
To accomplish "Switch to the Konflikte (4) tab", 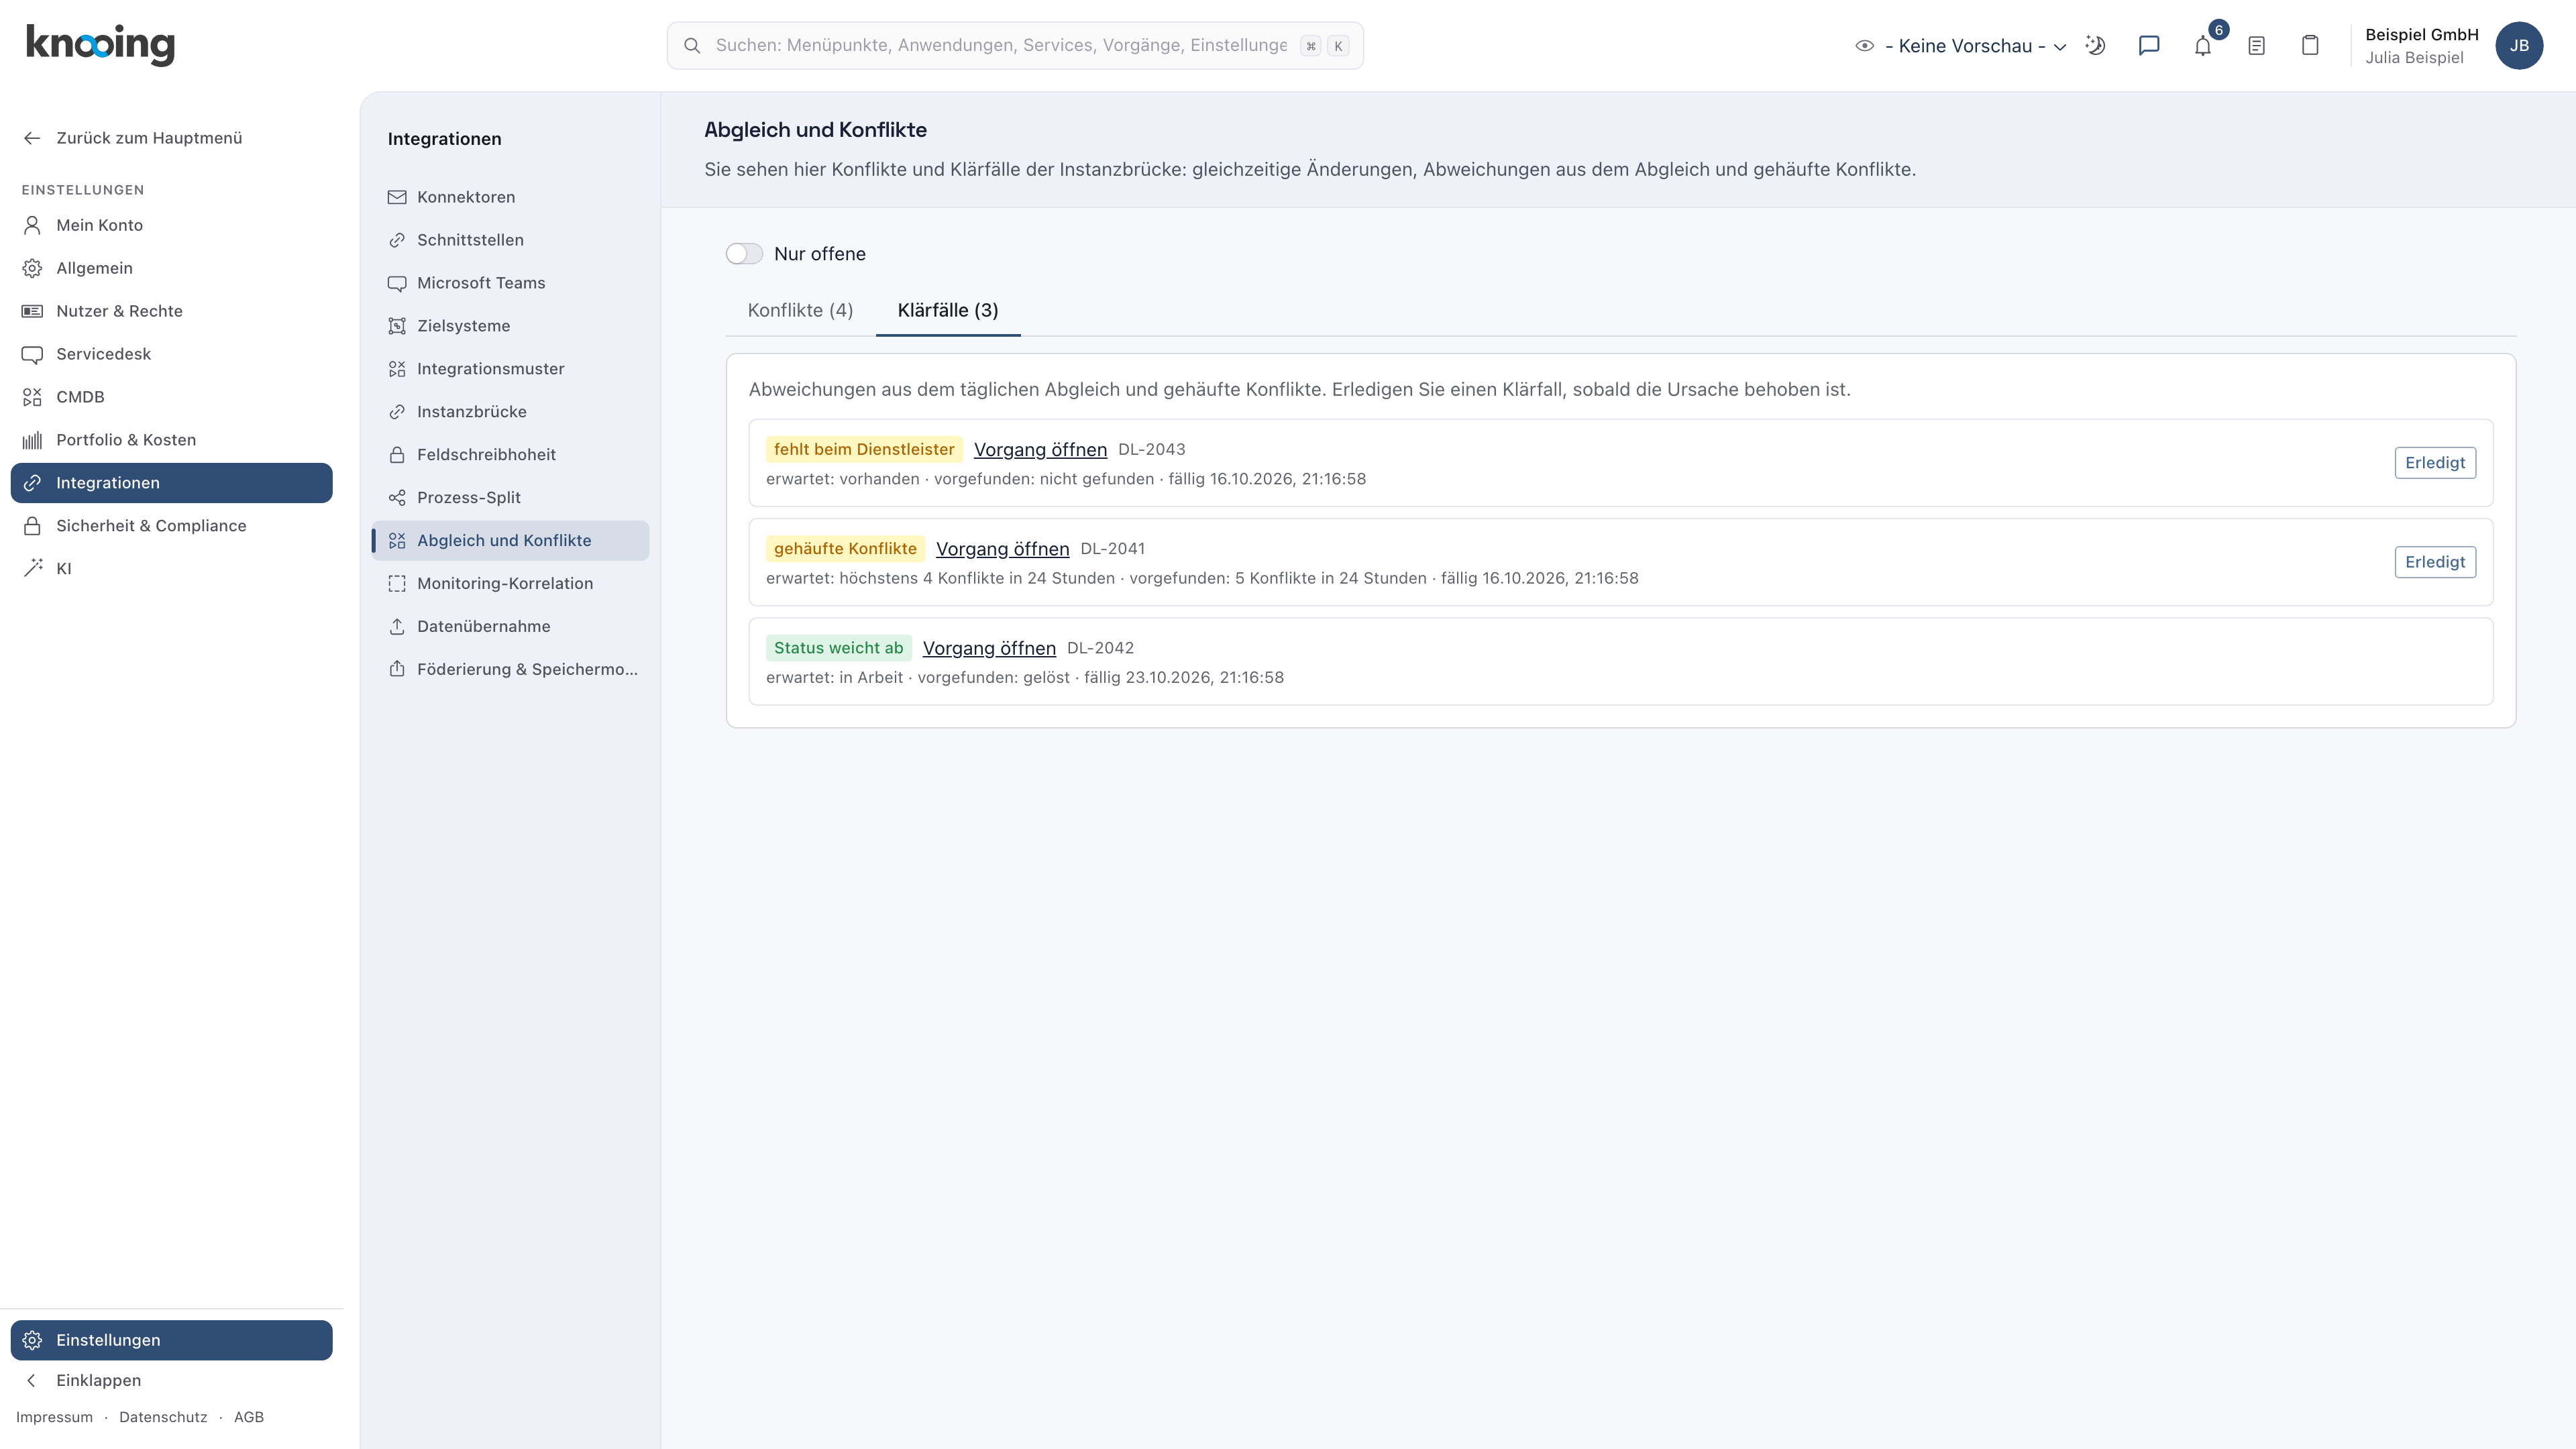I will coord(800,310).
